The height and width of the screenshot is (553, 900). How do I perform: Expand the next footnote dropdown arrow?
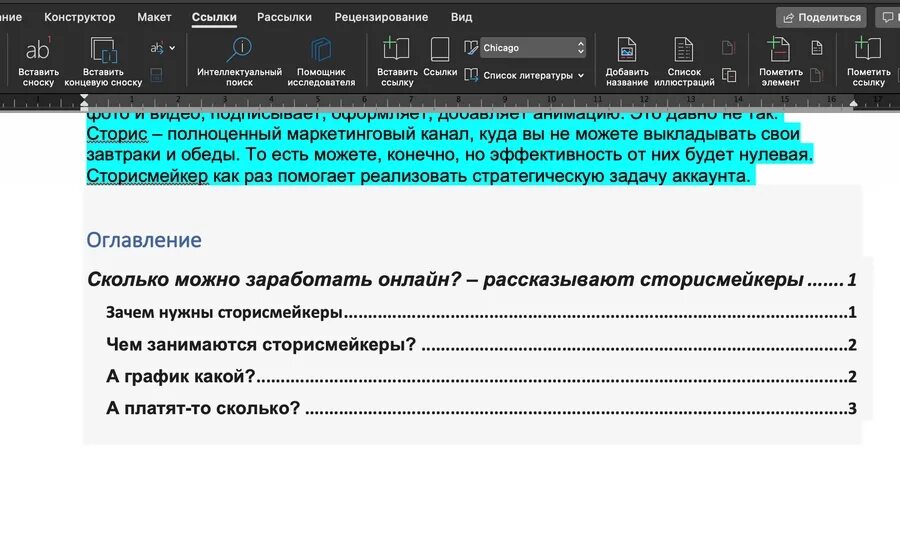[172, 48]
